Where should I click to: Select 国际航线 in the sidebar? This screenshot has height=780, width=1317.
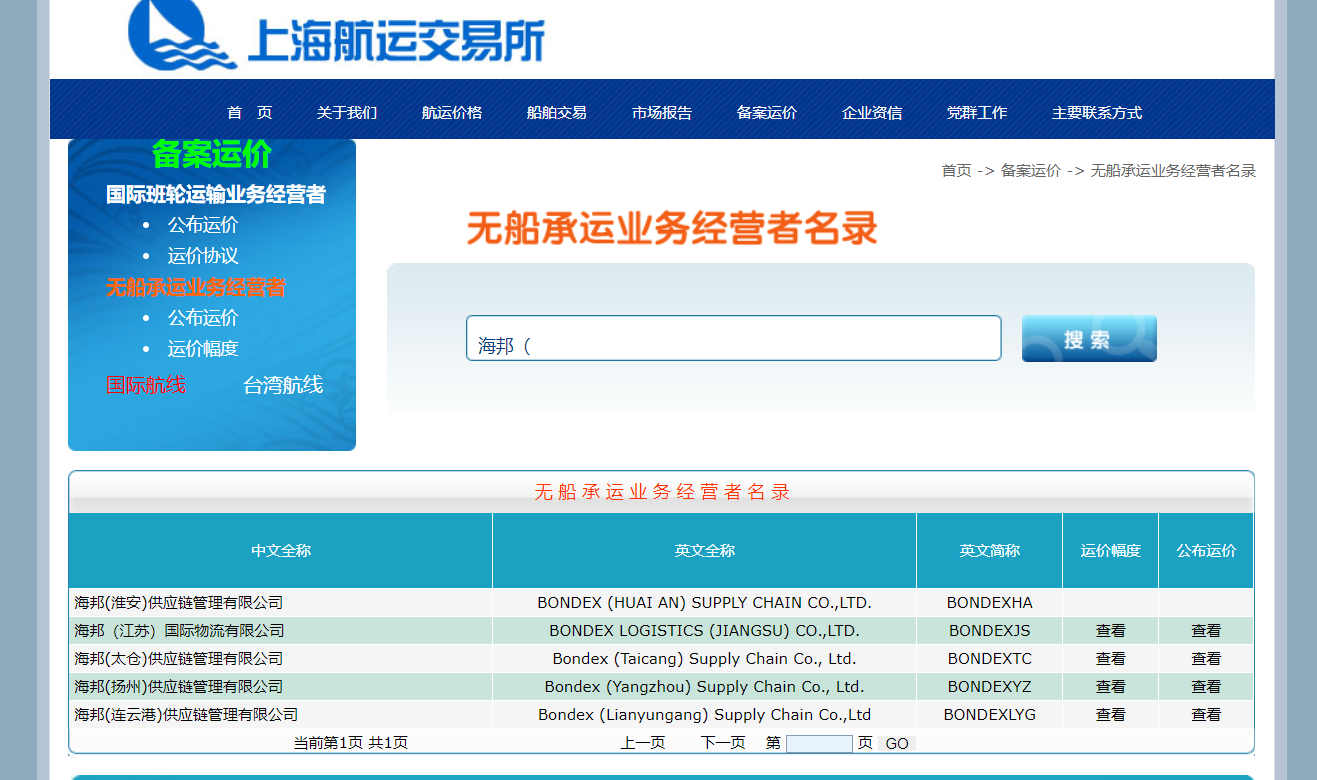146,386
